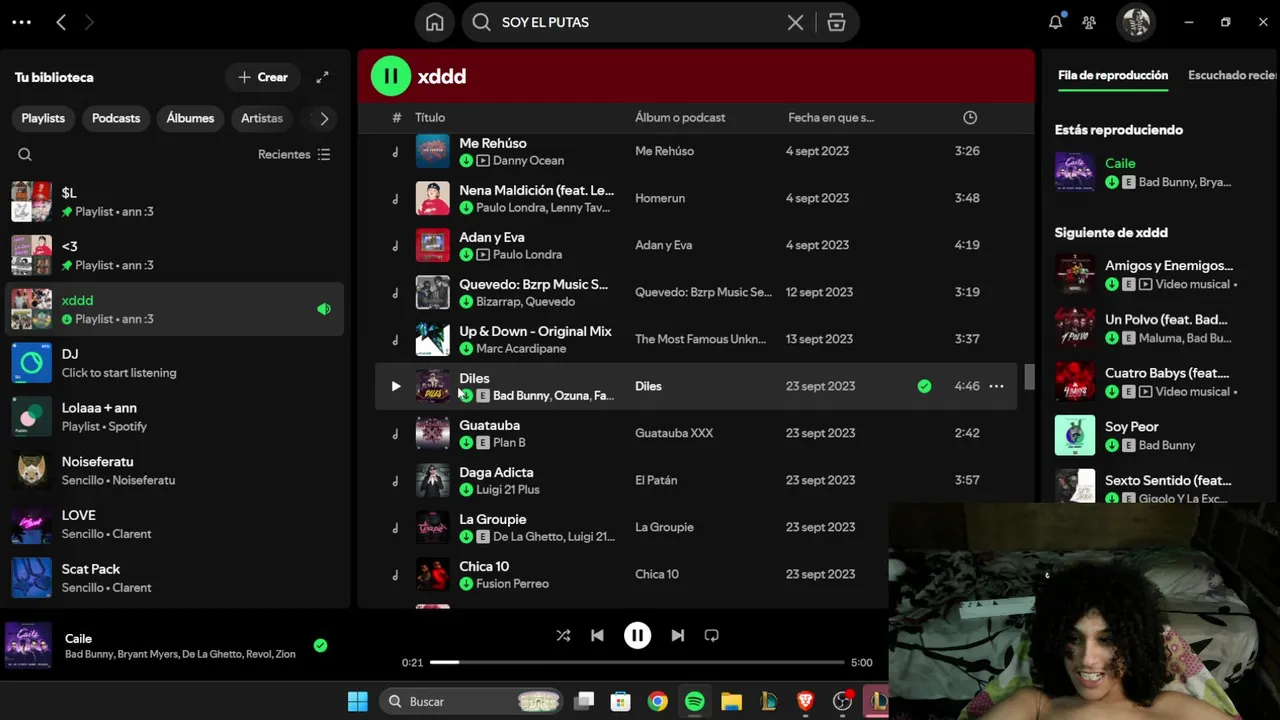This screenshot has height=720, width=1280.
Task: Open the Recientes sort dropdown
Action: coord(294,155)
